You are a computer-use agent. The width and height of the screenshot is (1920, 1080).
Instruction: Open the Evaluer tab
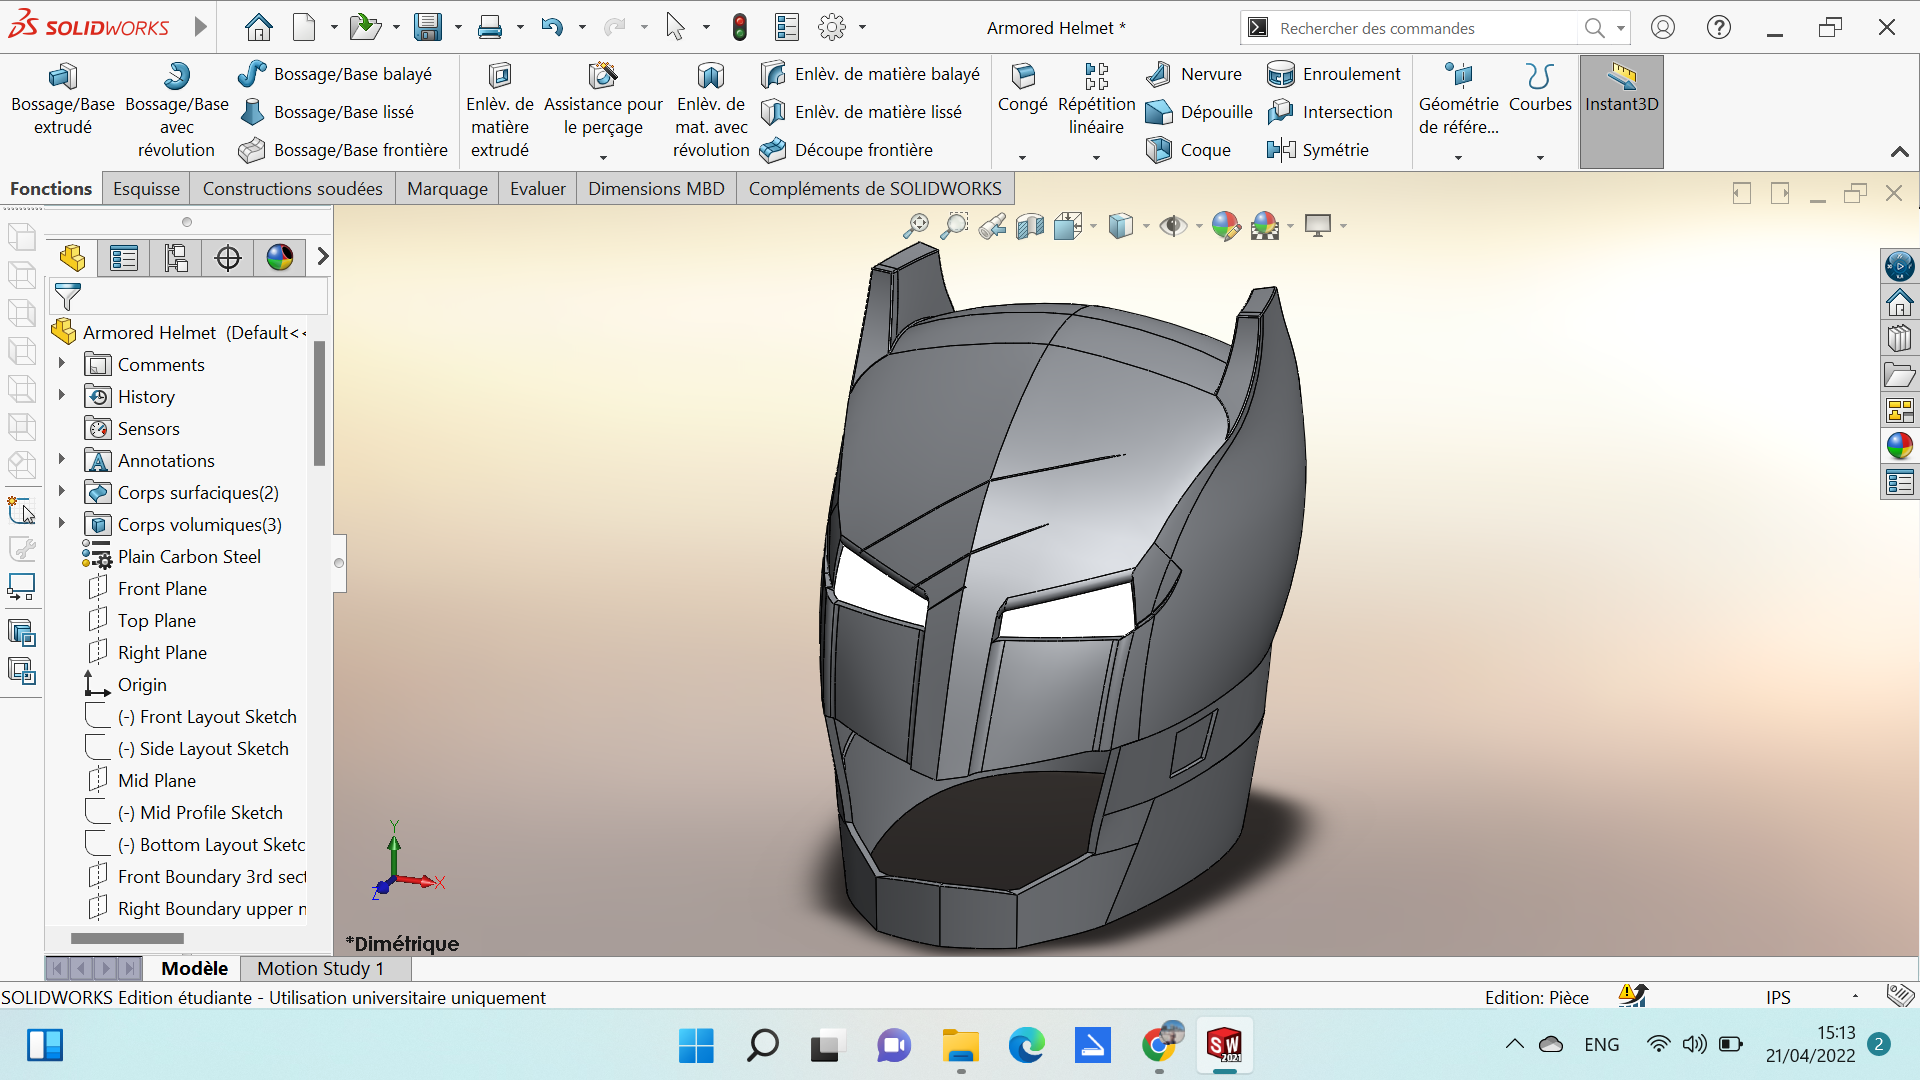click(x=538, y=189)
